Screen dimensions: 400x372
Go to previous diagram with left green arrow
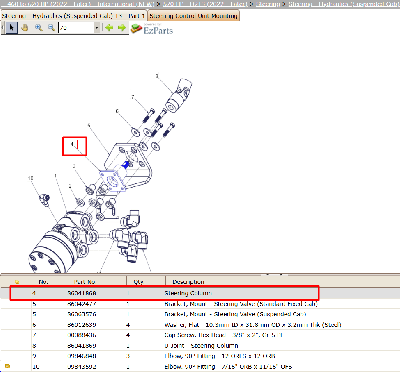109,28
